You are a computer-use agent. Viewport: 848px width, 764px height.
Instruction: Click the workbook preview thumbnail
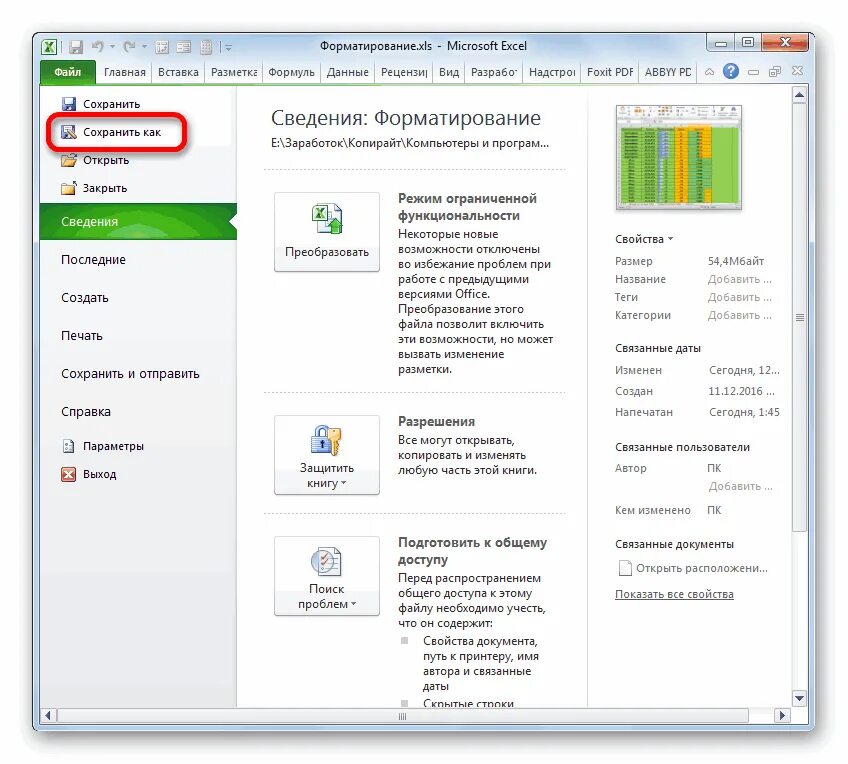(679, 157)
